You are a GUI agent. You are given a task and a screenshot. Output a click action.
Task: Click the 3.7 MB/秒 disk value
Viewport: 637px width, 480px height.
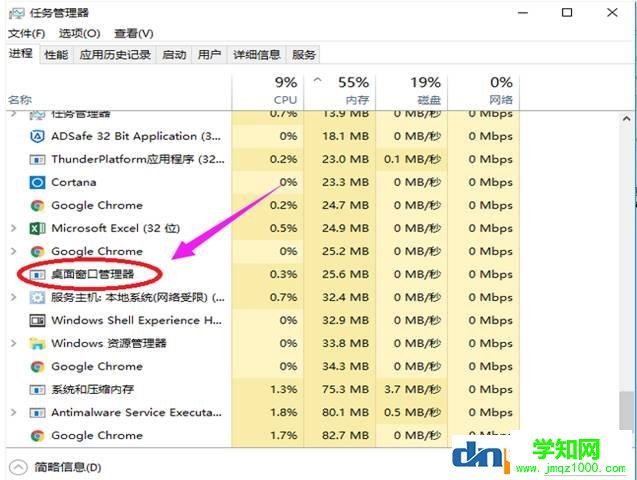pyautogui.click(x=413, y=390)
